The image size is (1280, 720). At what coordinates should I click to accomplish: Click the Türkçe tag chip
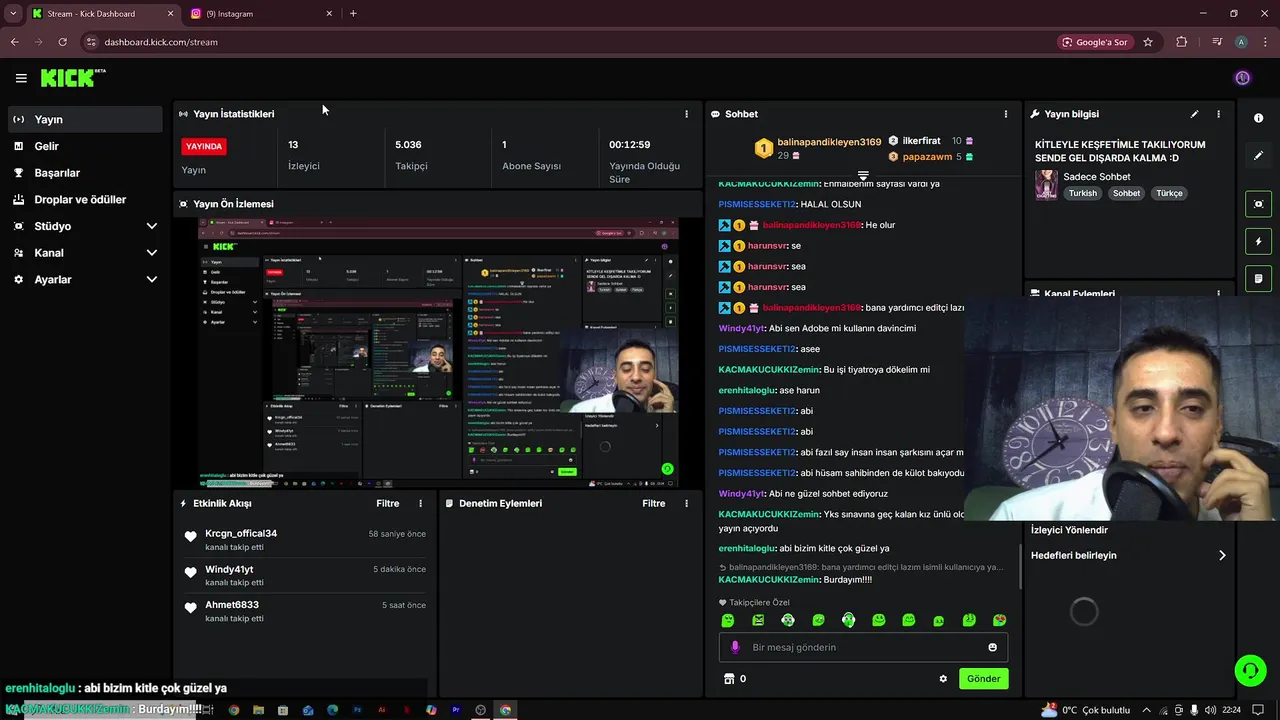(x=1169, y=193)
